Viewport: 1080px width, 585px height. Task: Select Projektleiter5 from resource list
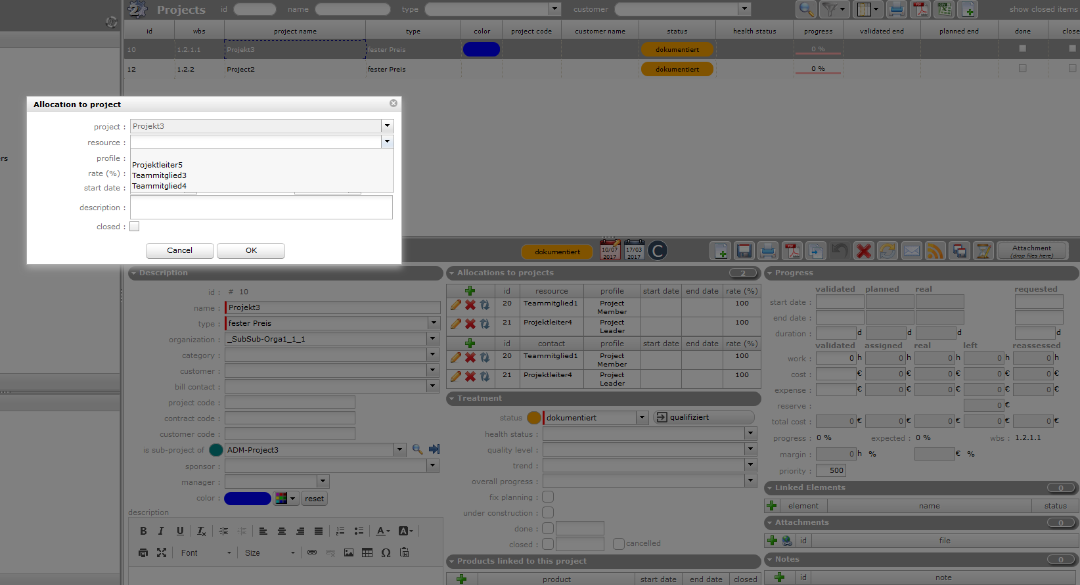point(157,165)
